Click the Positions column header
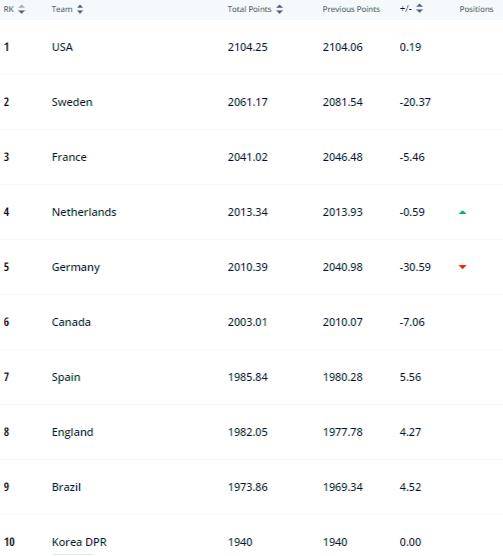This screenshot has height=556, width=503. (476, 9)
